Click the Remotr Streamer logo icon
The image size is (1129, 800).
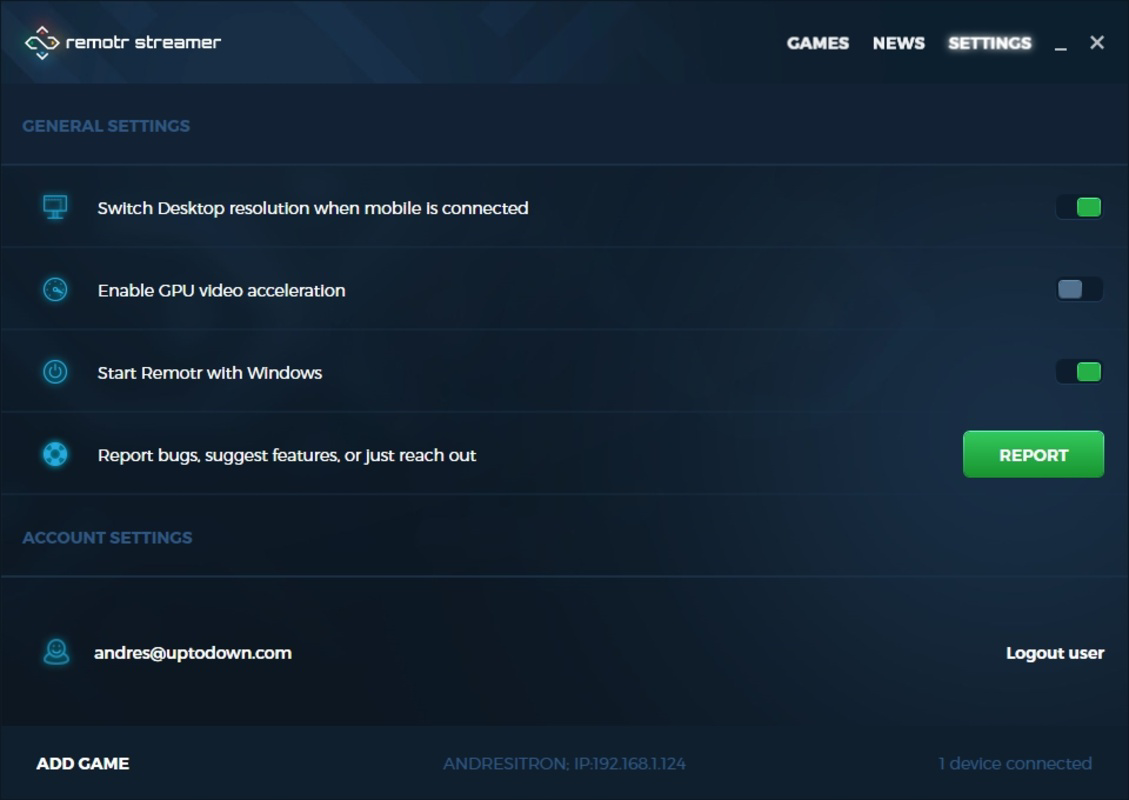(42, 43)
